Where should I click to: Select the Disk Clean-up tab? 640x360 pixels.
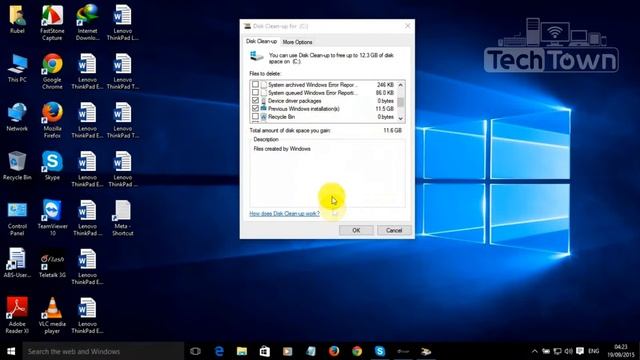click(x=261, y=42)
